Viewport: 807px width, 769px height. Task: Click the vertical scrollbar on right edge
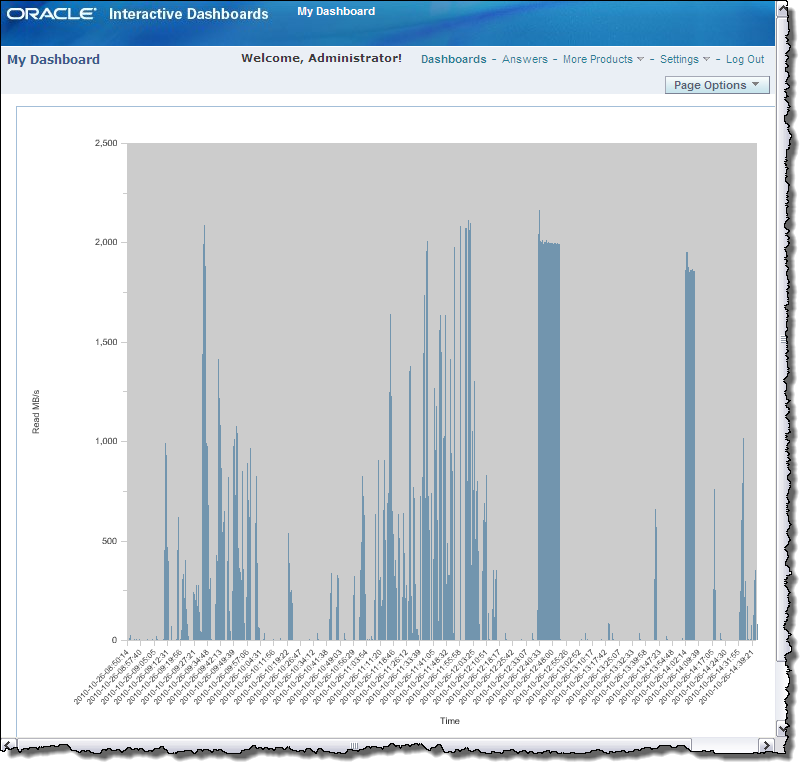pos(784,340)
